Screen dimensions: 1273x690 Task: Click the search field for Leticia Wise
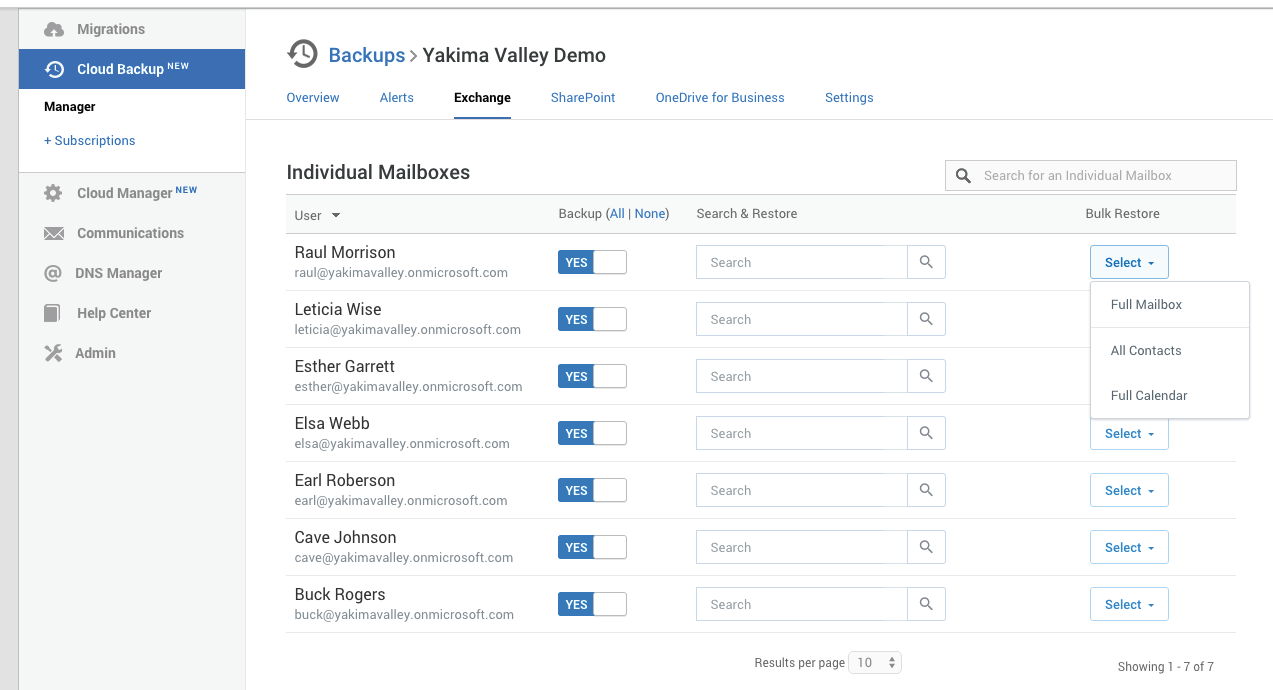pyautogui.click(x=802, y=319)
